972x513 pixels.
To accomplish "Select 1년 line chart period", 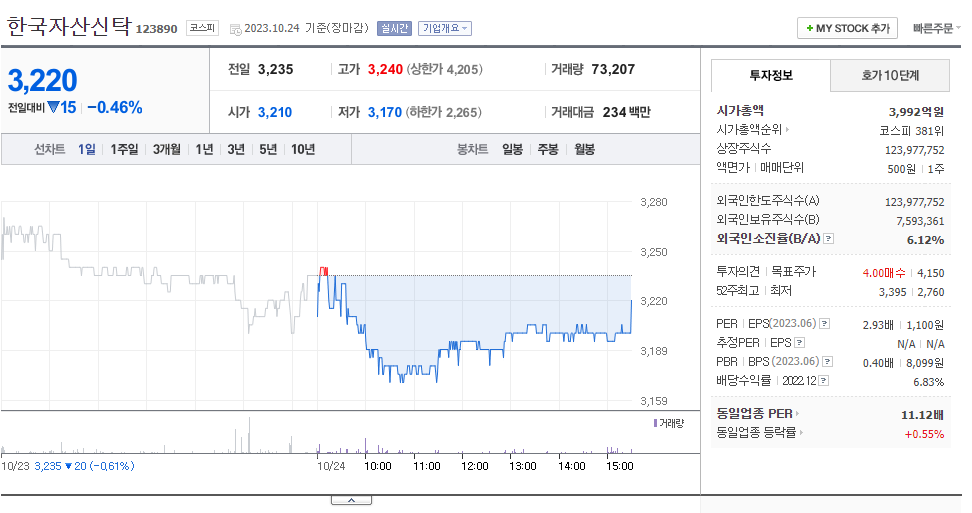I will click(x=204, y=149).
